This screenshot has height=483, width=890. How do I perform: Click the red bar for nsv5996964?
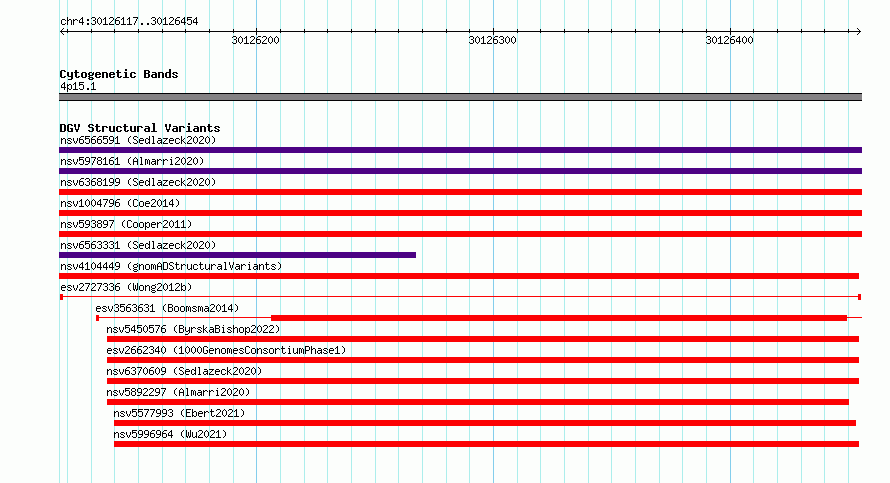point(486,444)
